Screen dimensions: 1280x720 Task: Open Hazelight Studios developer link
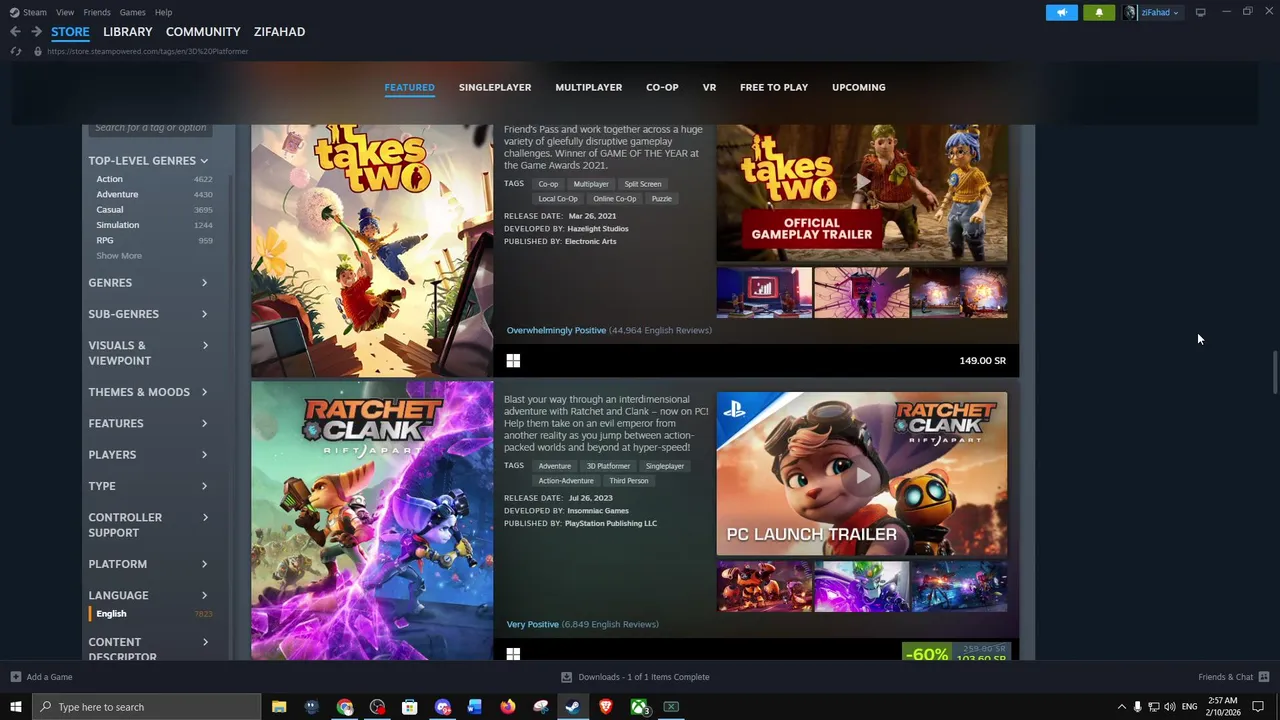[598, 229]
